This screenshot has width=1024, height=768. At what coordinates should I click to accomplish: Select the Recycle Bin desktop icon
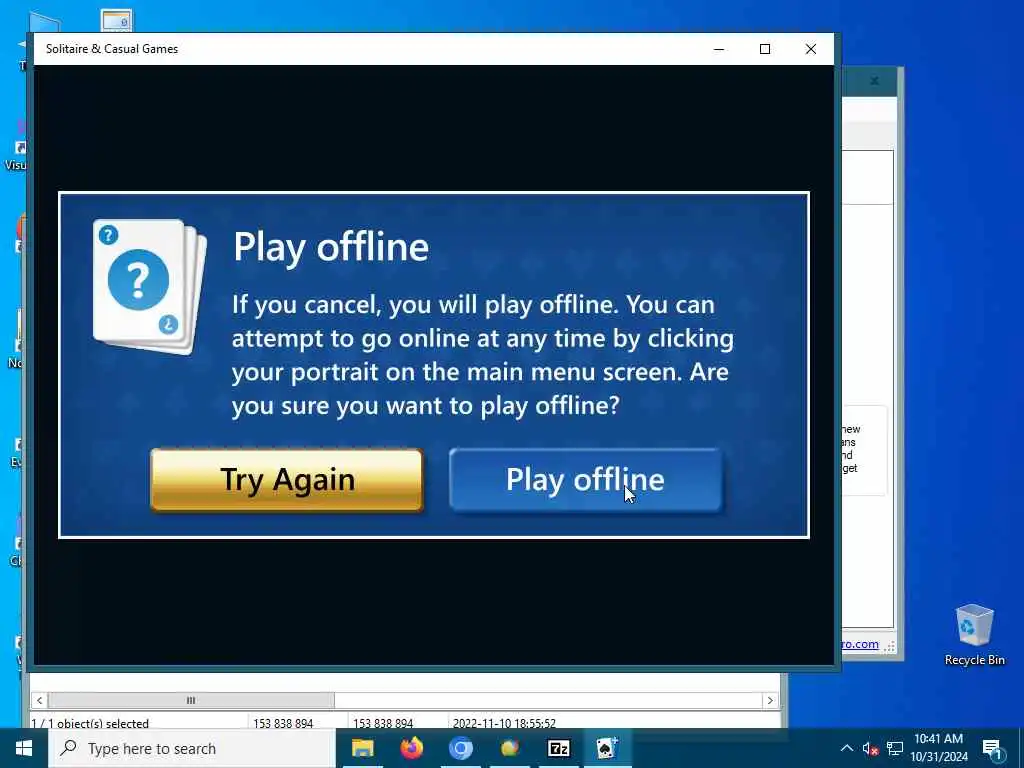coord(974,635)
